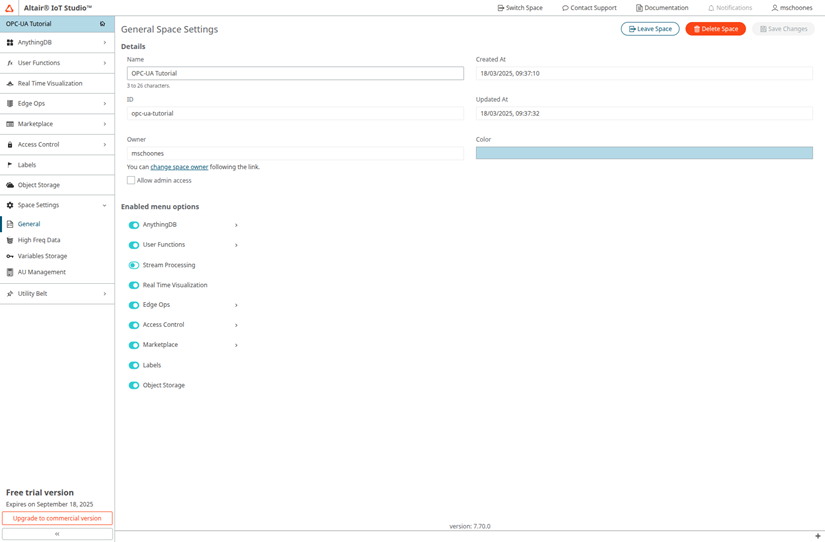
Task: Toggle the Object Storage menu option switch
Action: pos(134,385)
